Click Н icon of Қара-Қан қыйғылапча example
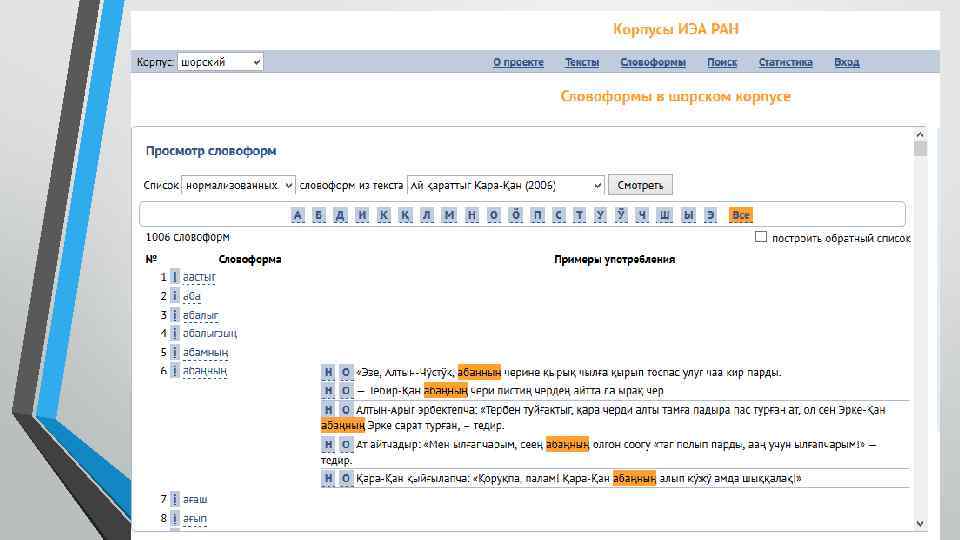 [328, 478]
